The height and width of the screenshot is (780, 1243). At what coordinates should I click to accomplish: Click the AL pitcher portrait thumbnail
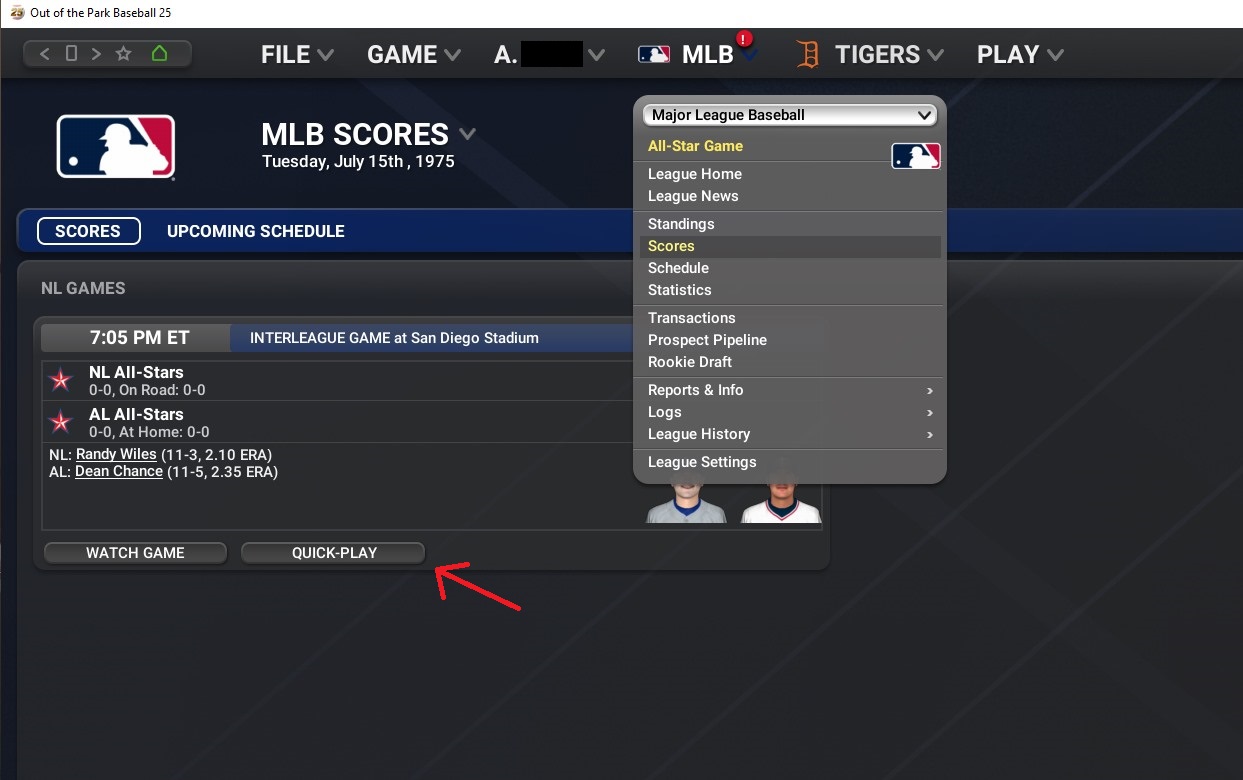point(780,495)
